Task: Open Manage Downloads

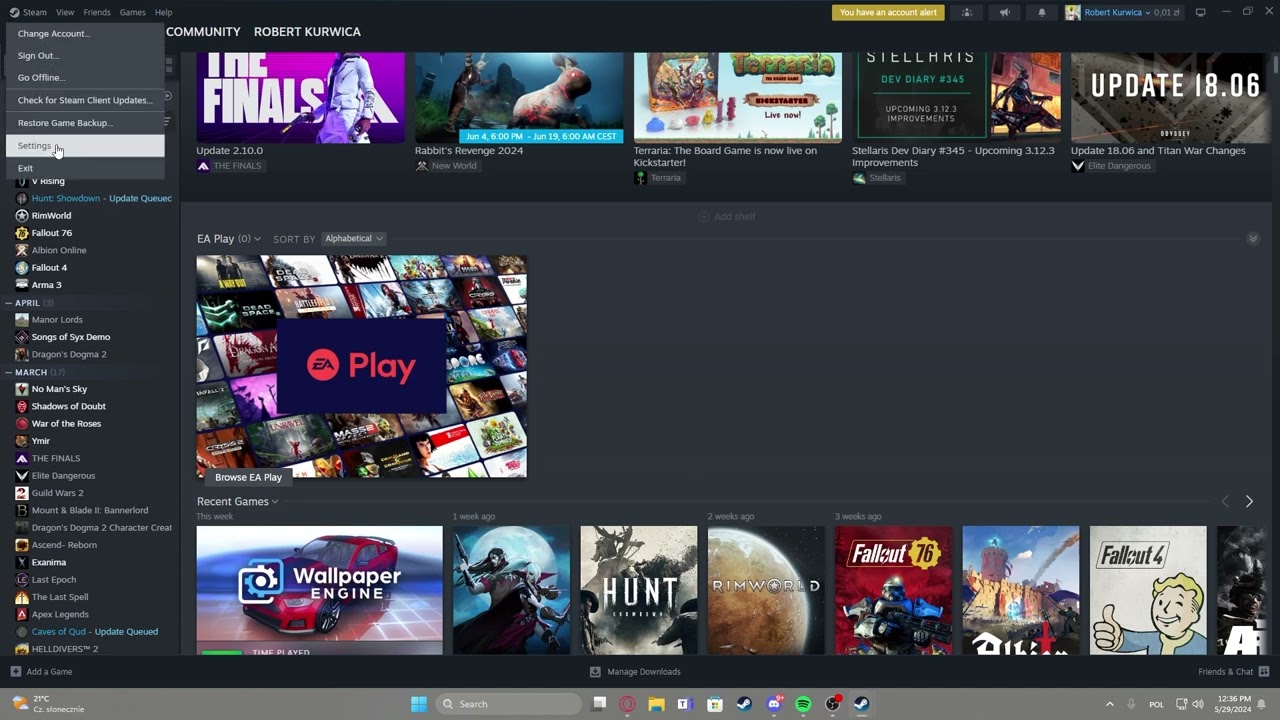Action: tap(635, 672)
